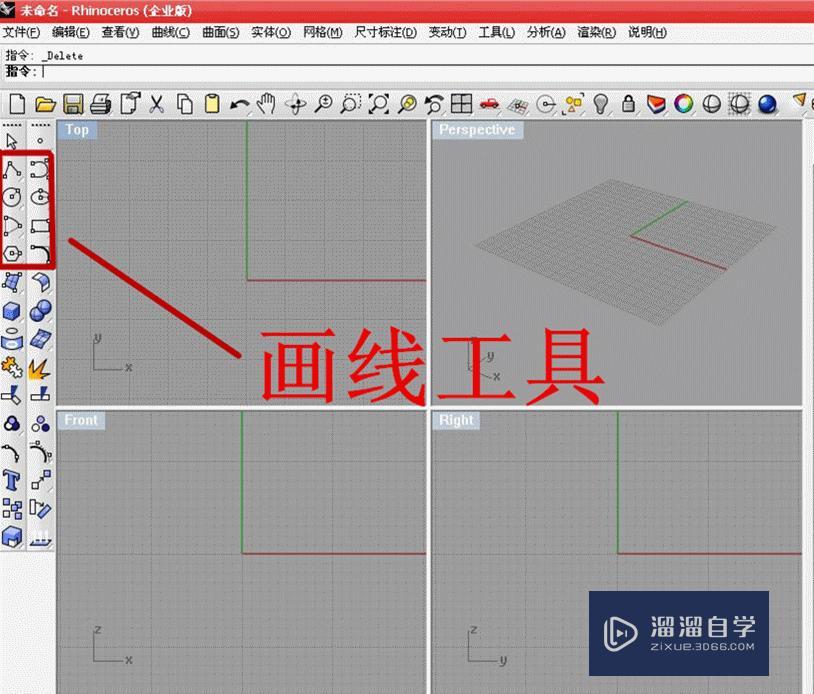
Task: Click the Zoom dynamic magnifier icon
Action: tap(323, 104)
